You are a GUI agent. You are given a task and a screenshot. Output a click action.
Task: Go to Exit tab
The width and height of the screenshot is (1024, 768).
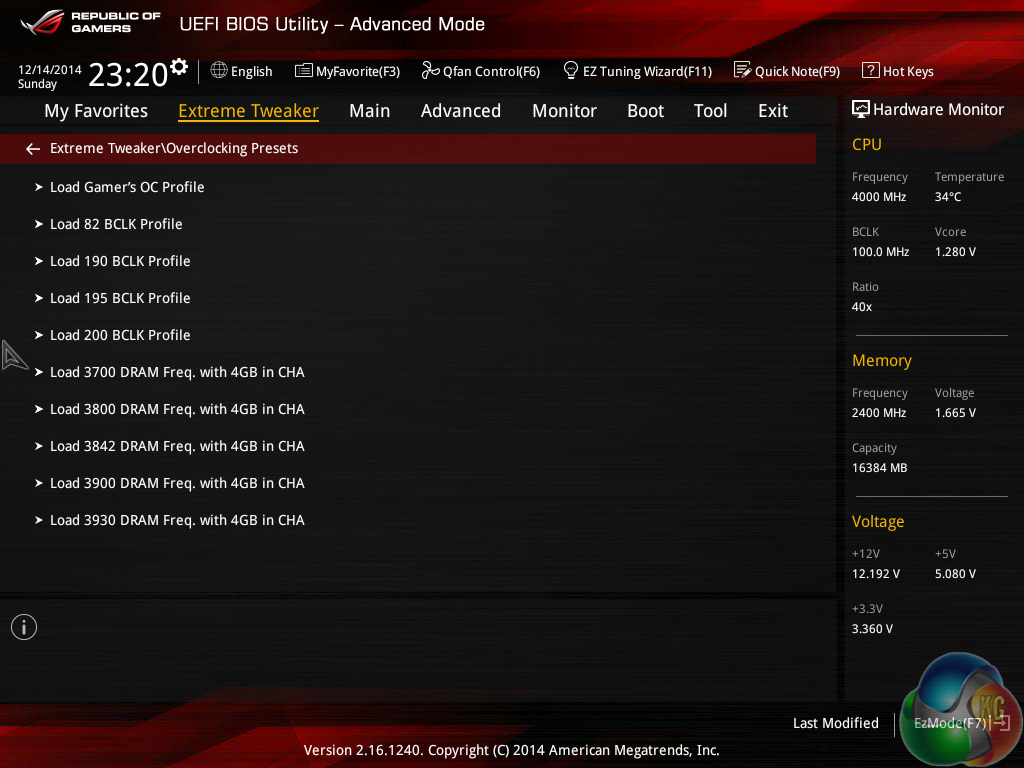pos(773,111)
